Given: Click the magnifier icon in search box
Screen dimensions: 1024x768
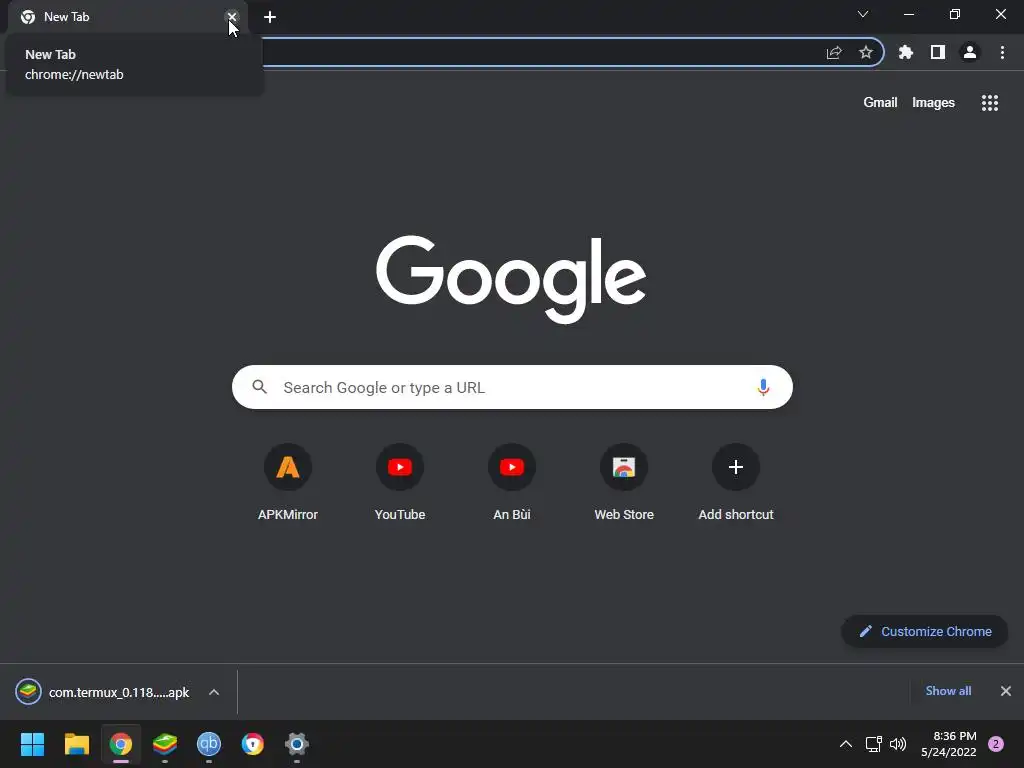Looking at the screenshot, I should click(x=259, y=387).
